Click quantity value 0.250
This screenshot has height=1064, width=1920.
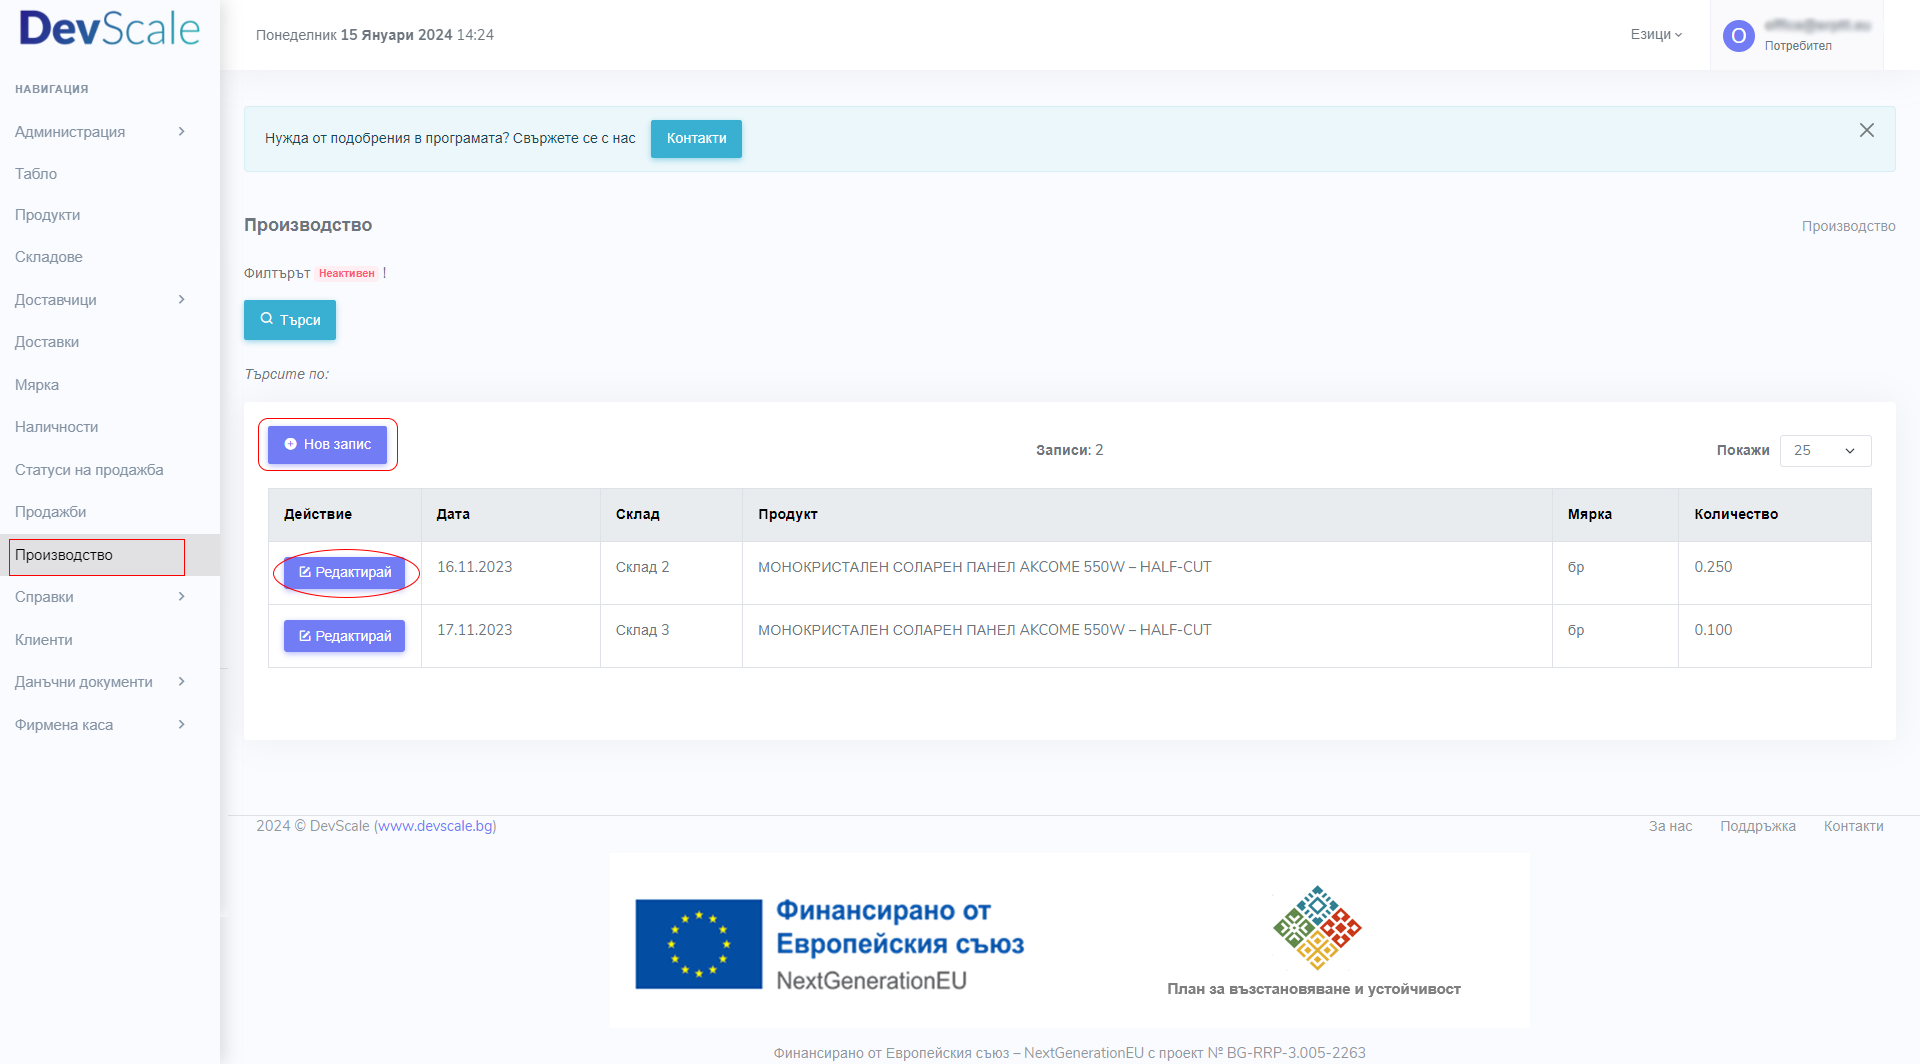[x=1713, y=567]
